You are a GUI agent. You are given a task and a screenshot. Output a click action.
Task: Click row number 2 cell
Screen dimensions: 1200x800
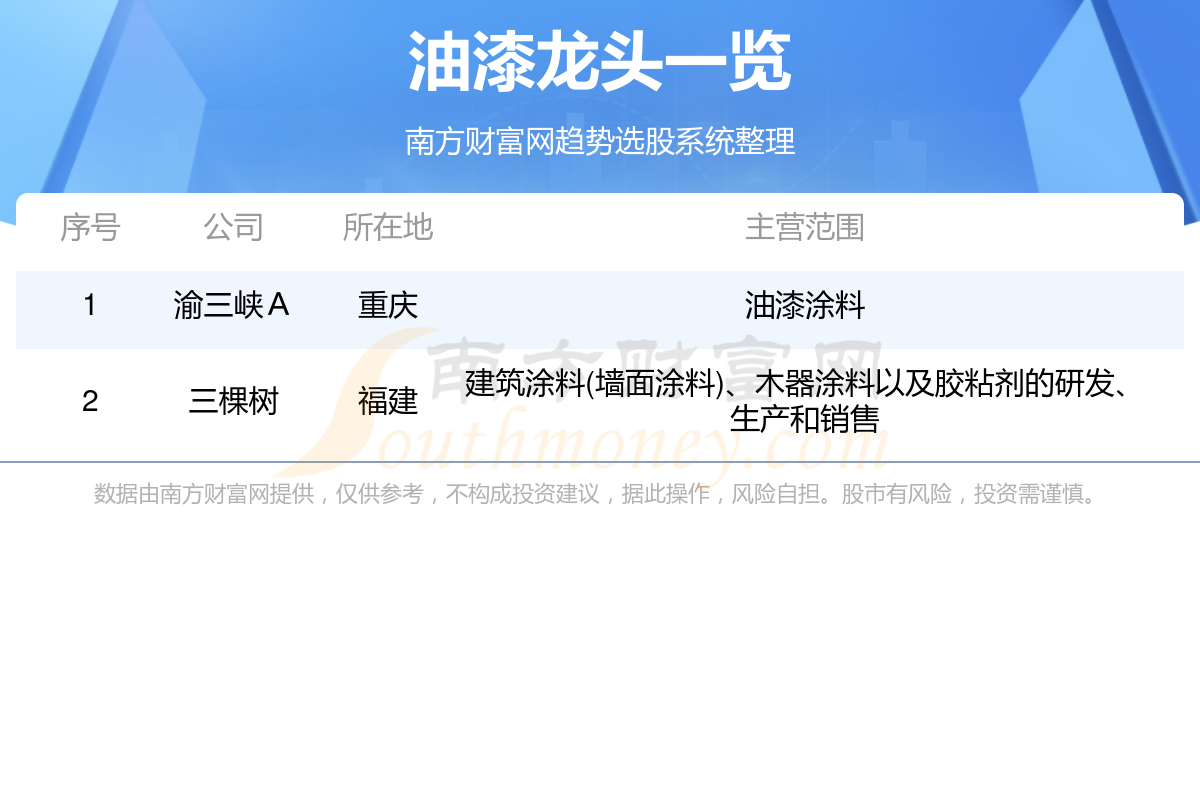90,401
